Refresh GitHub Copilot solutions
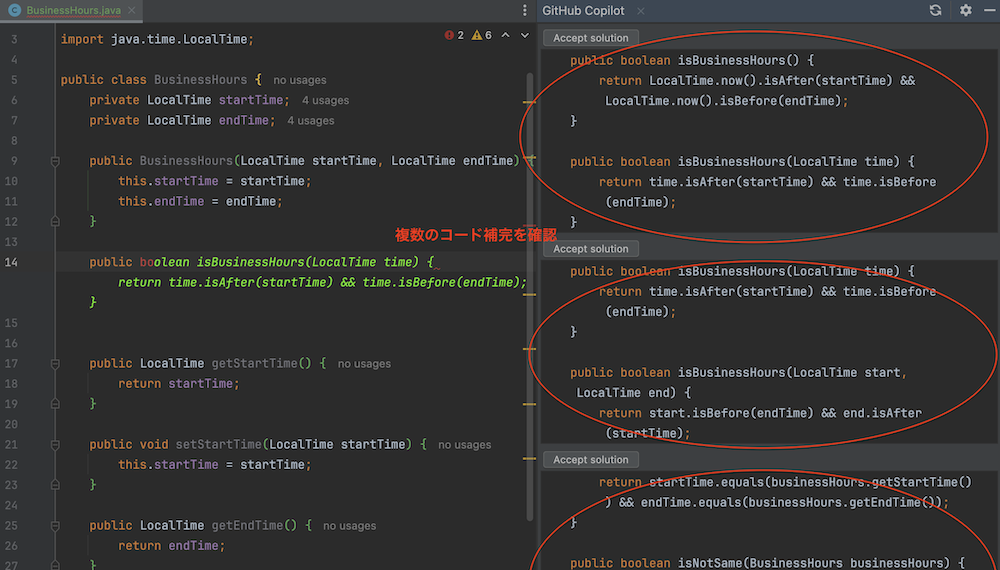The width and height of the screenshot is (1000, 570). pyautogui.click(x=935, y=10)
